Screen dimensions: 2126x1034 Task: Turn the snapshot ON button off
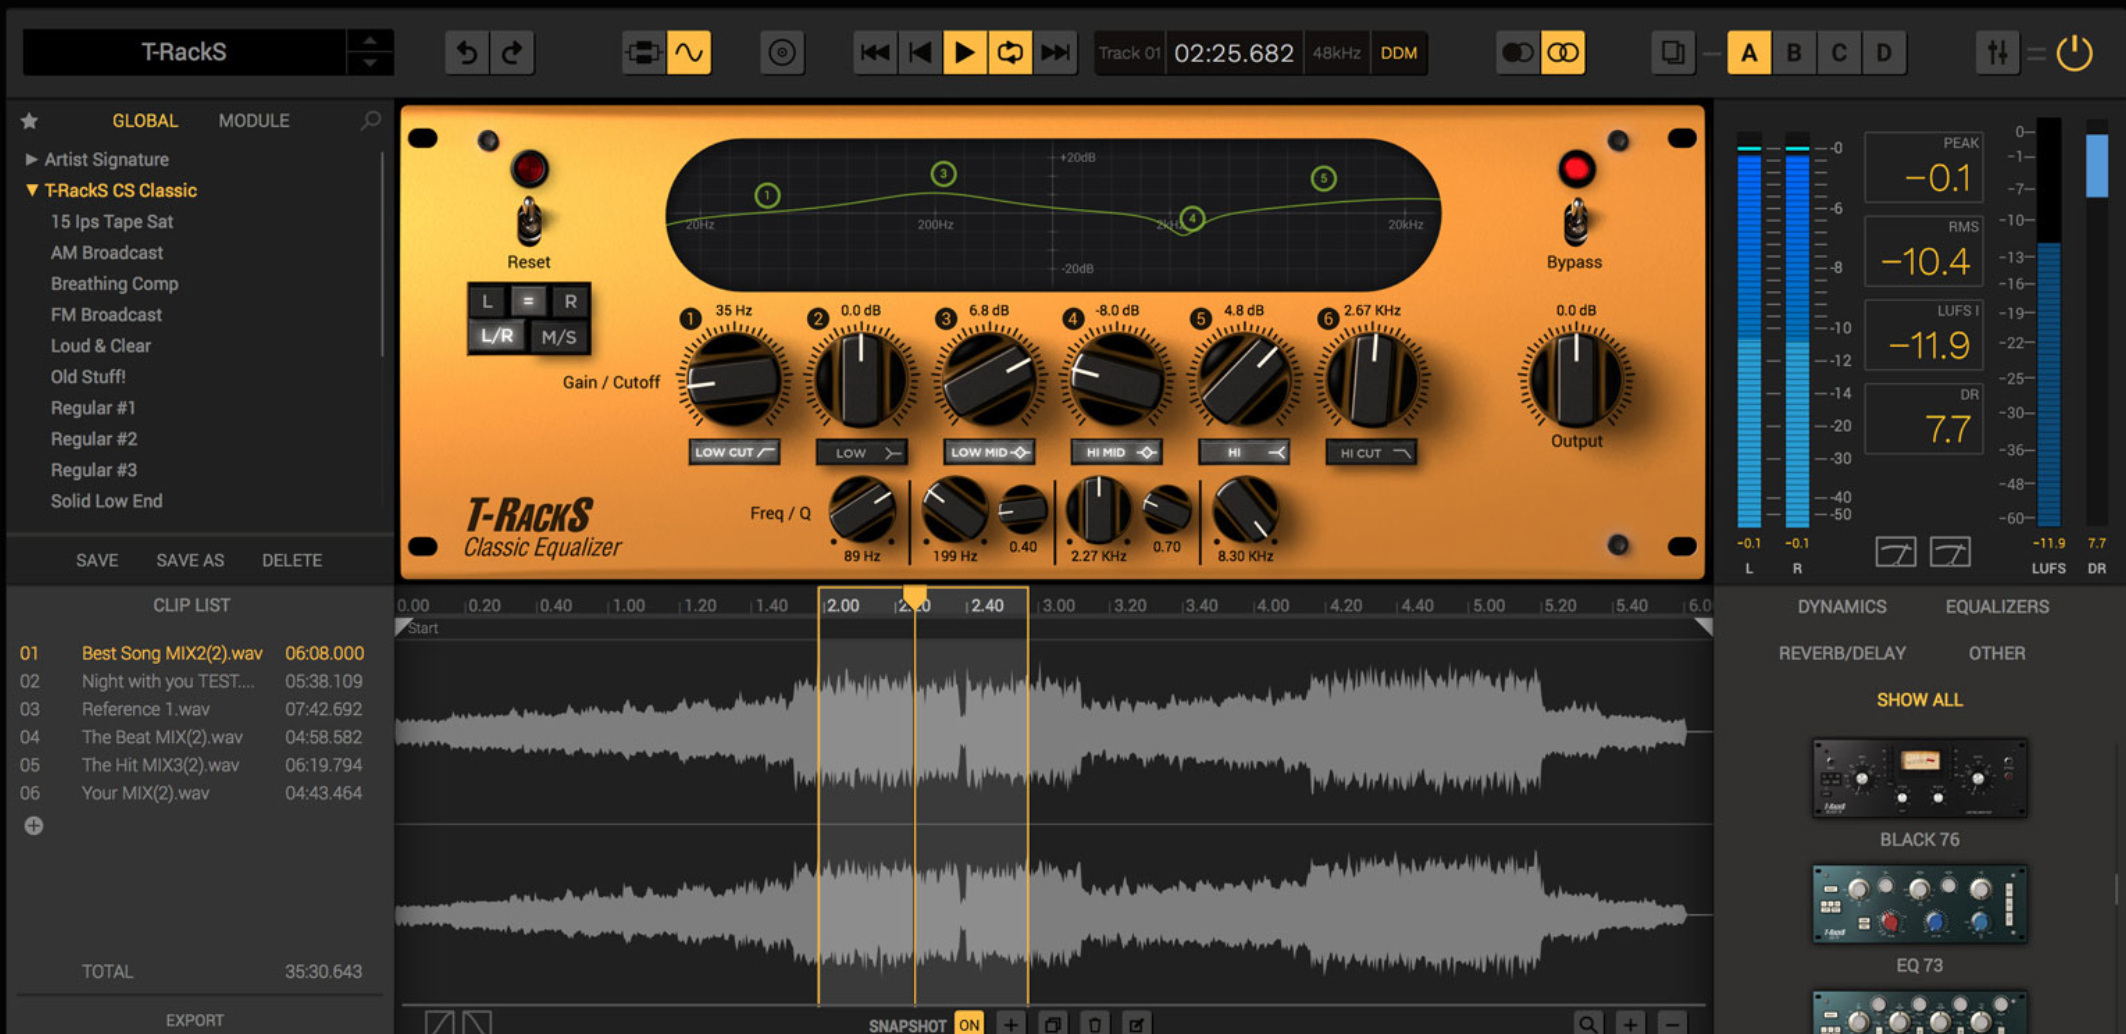coord(968,1024)
